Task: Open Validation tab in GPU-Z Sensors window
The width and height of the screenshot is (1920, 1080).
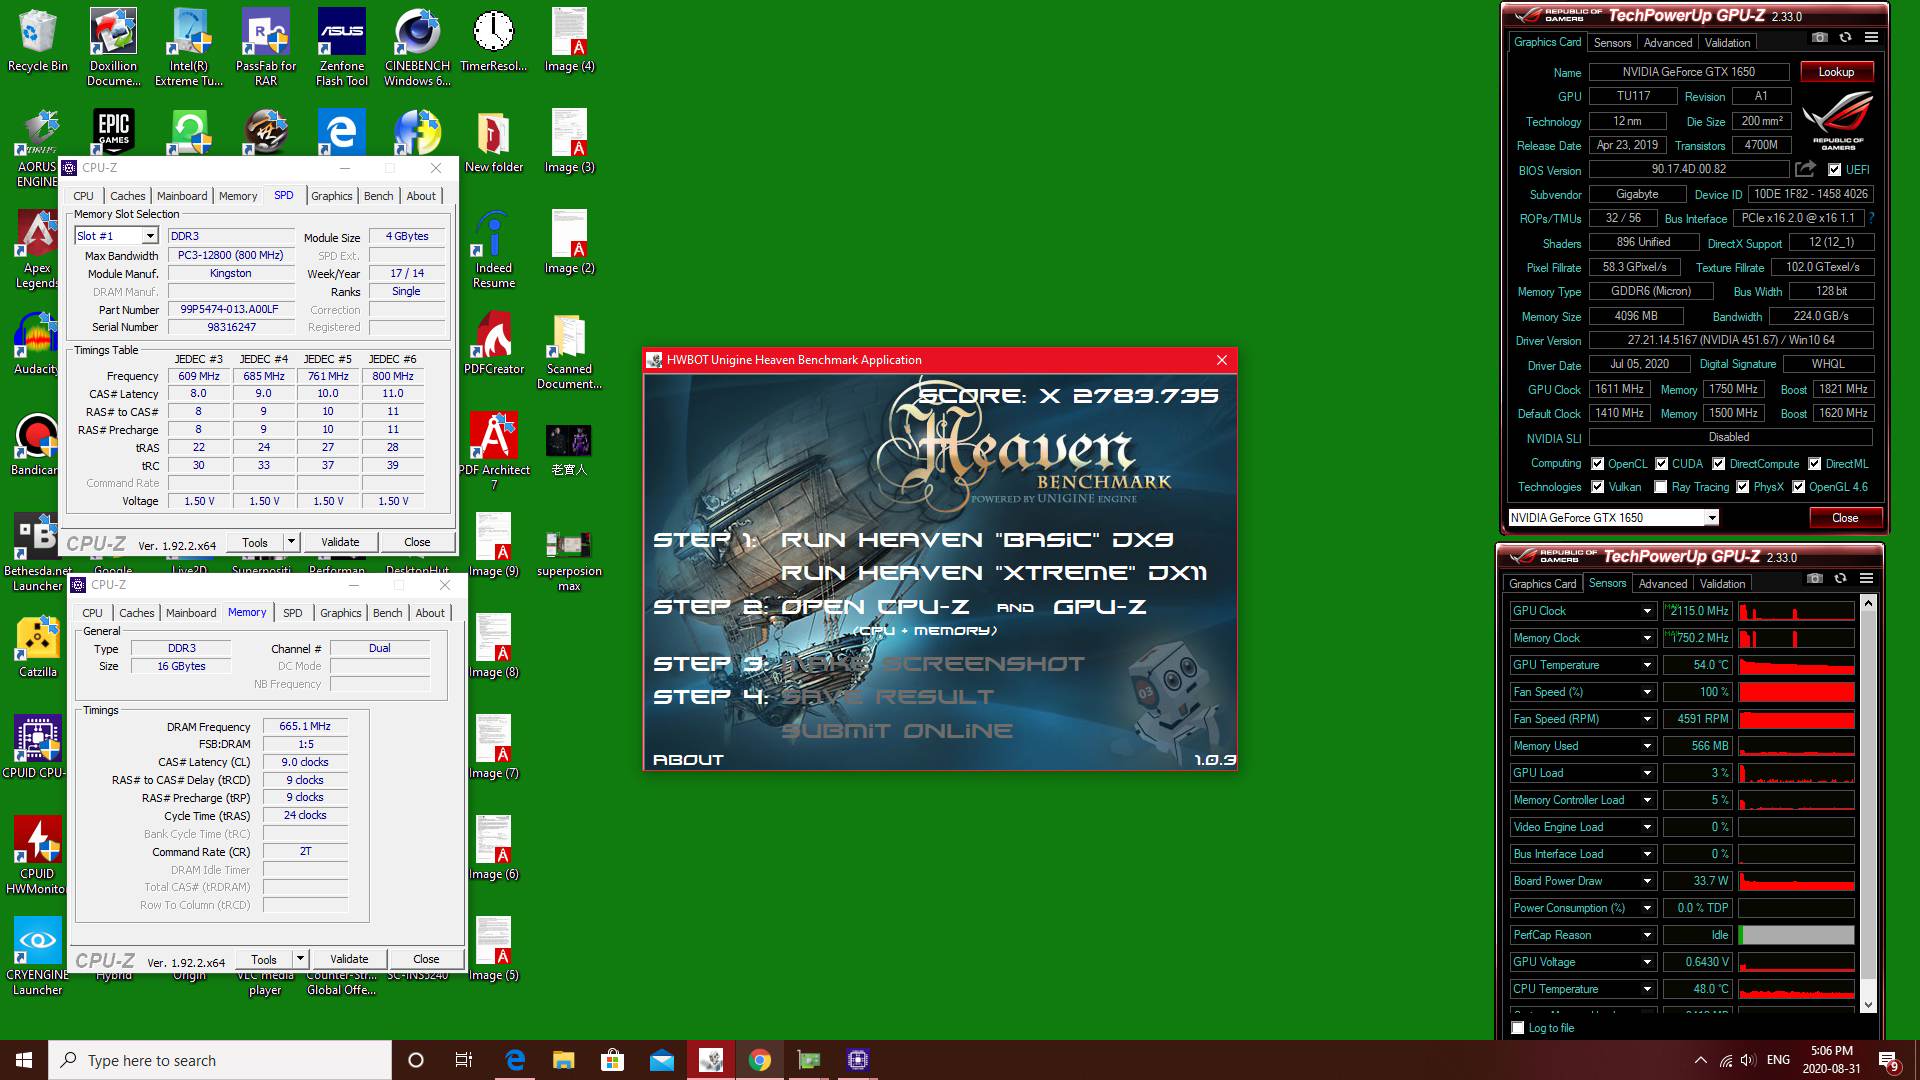Action: click(1722, 584)
